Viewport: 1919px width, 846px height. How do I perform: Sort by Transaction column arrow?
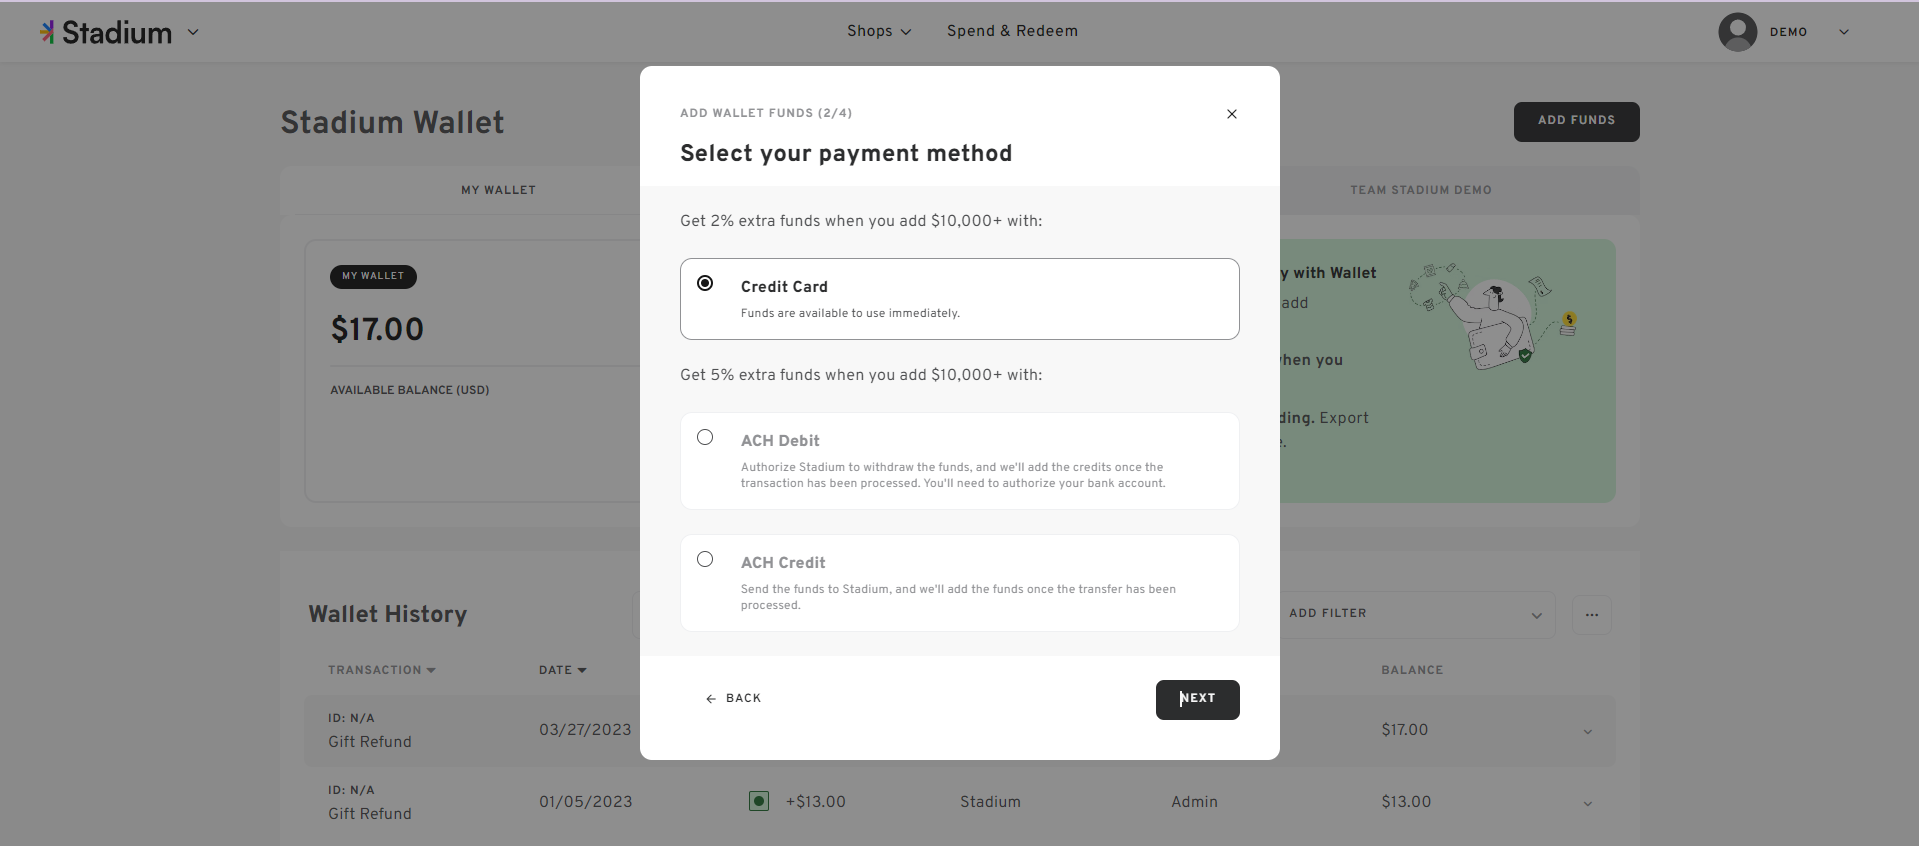[x=431, y=670]
